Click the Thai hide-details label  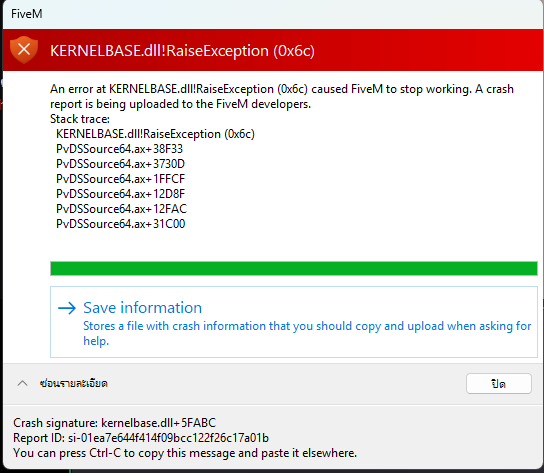tap(74, 383)
